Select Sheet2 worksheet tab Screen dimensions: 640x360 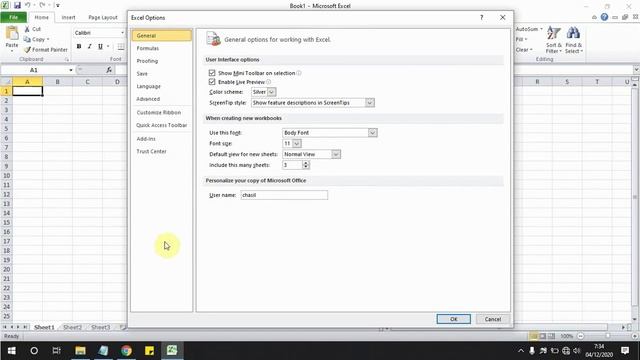point(72,327)
